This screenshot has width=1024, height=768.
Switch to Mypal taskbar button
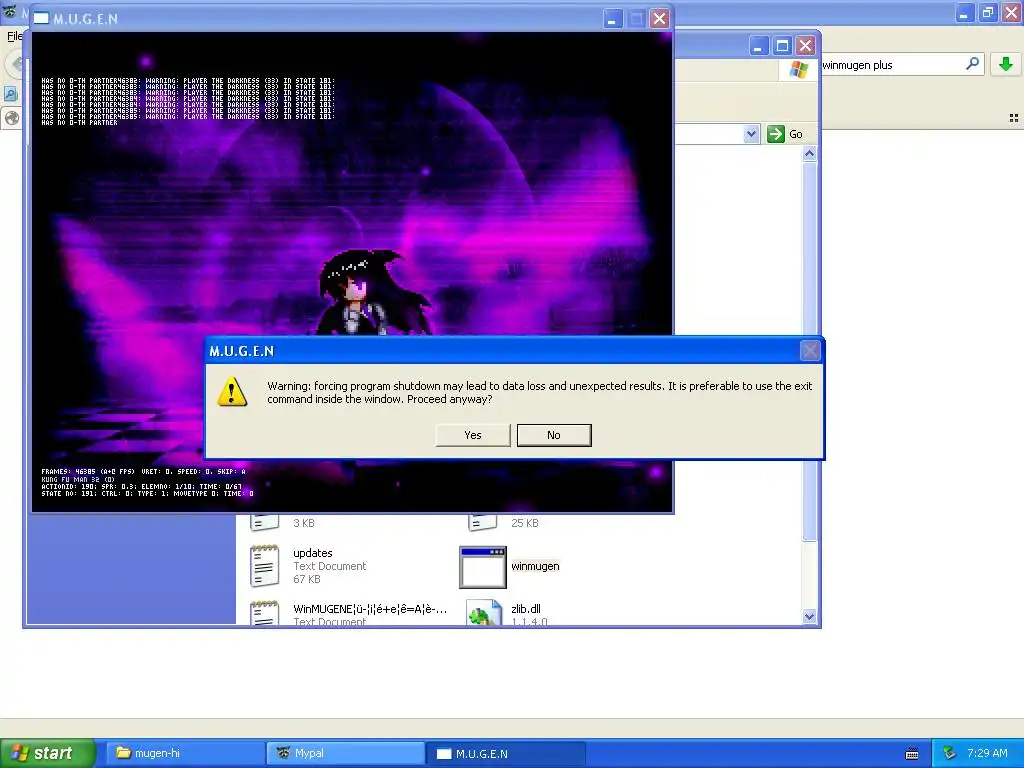(x=345, y=753)
